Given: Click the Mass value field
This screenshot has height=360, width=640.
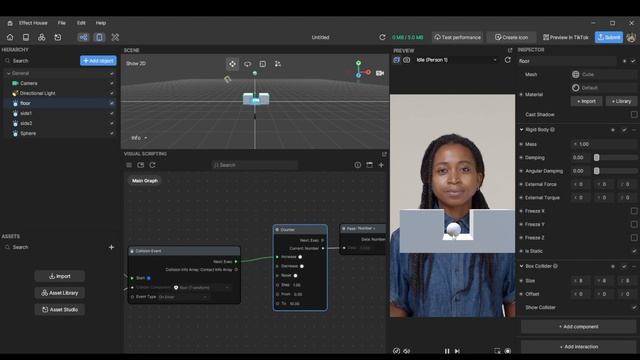Looking at the screenshot, I should [604, 144].
